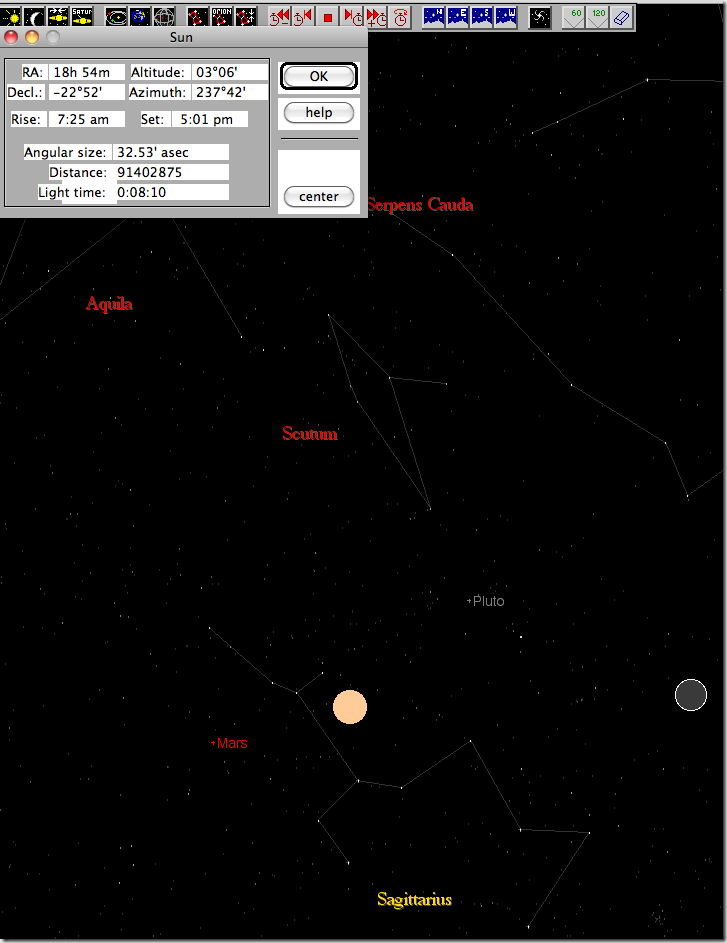Screen dimensions: 727x943
Task: Toggle constellation names with the ORION icon
Action: point(222,16)
